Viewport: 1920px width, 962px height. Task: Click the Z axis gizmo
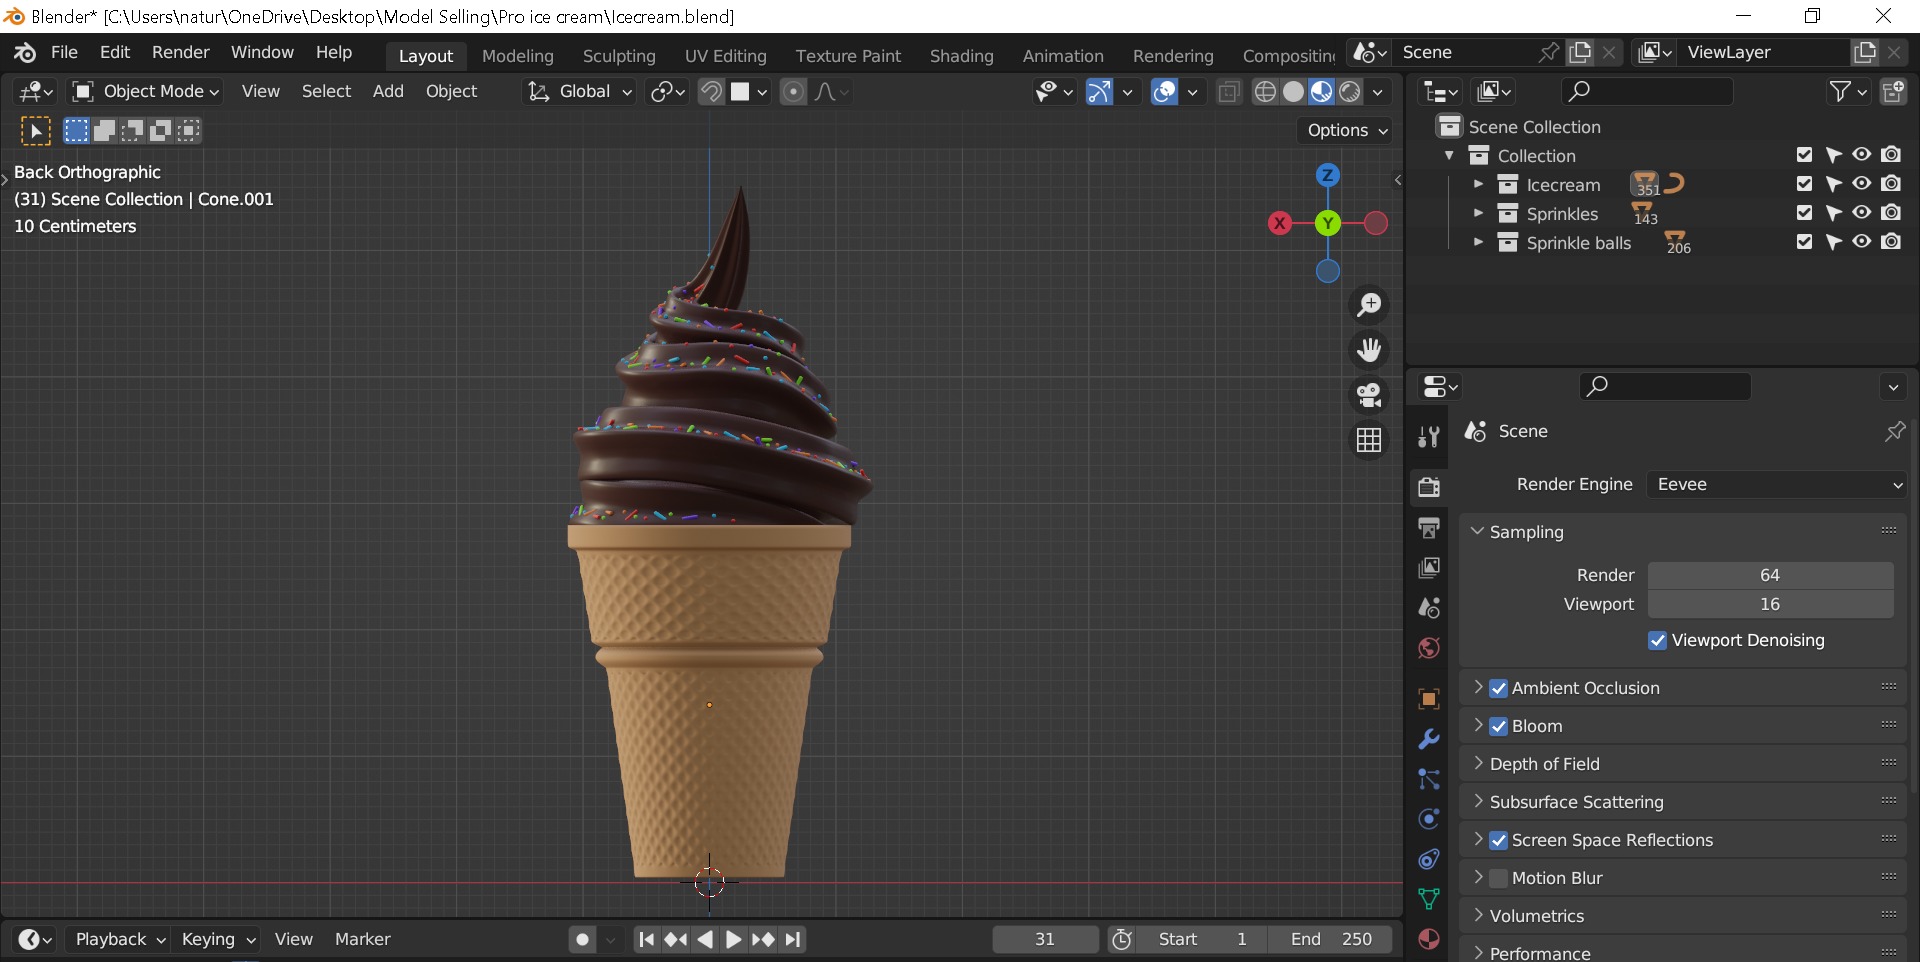click(1328, 175)
